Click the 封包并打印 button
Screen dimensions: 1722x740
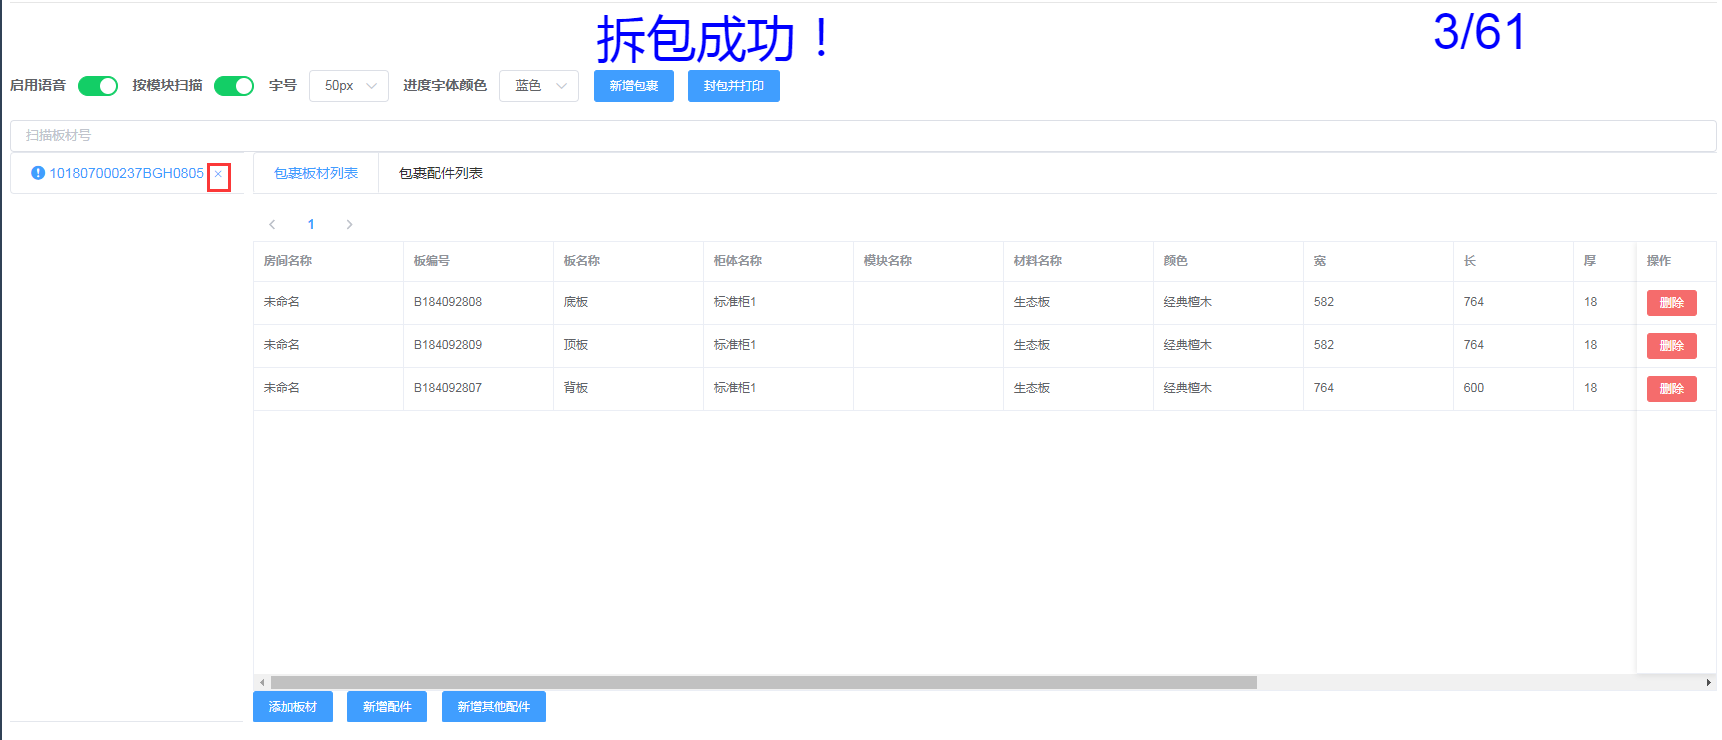click(733, 86)
